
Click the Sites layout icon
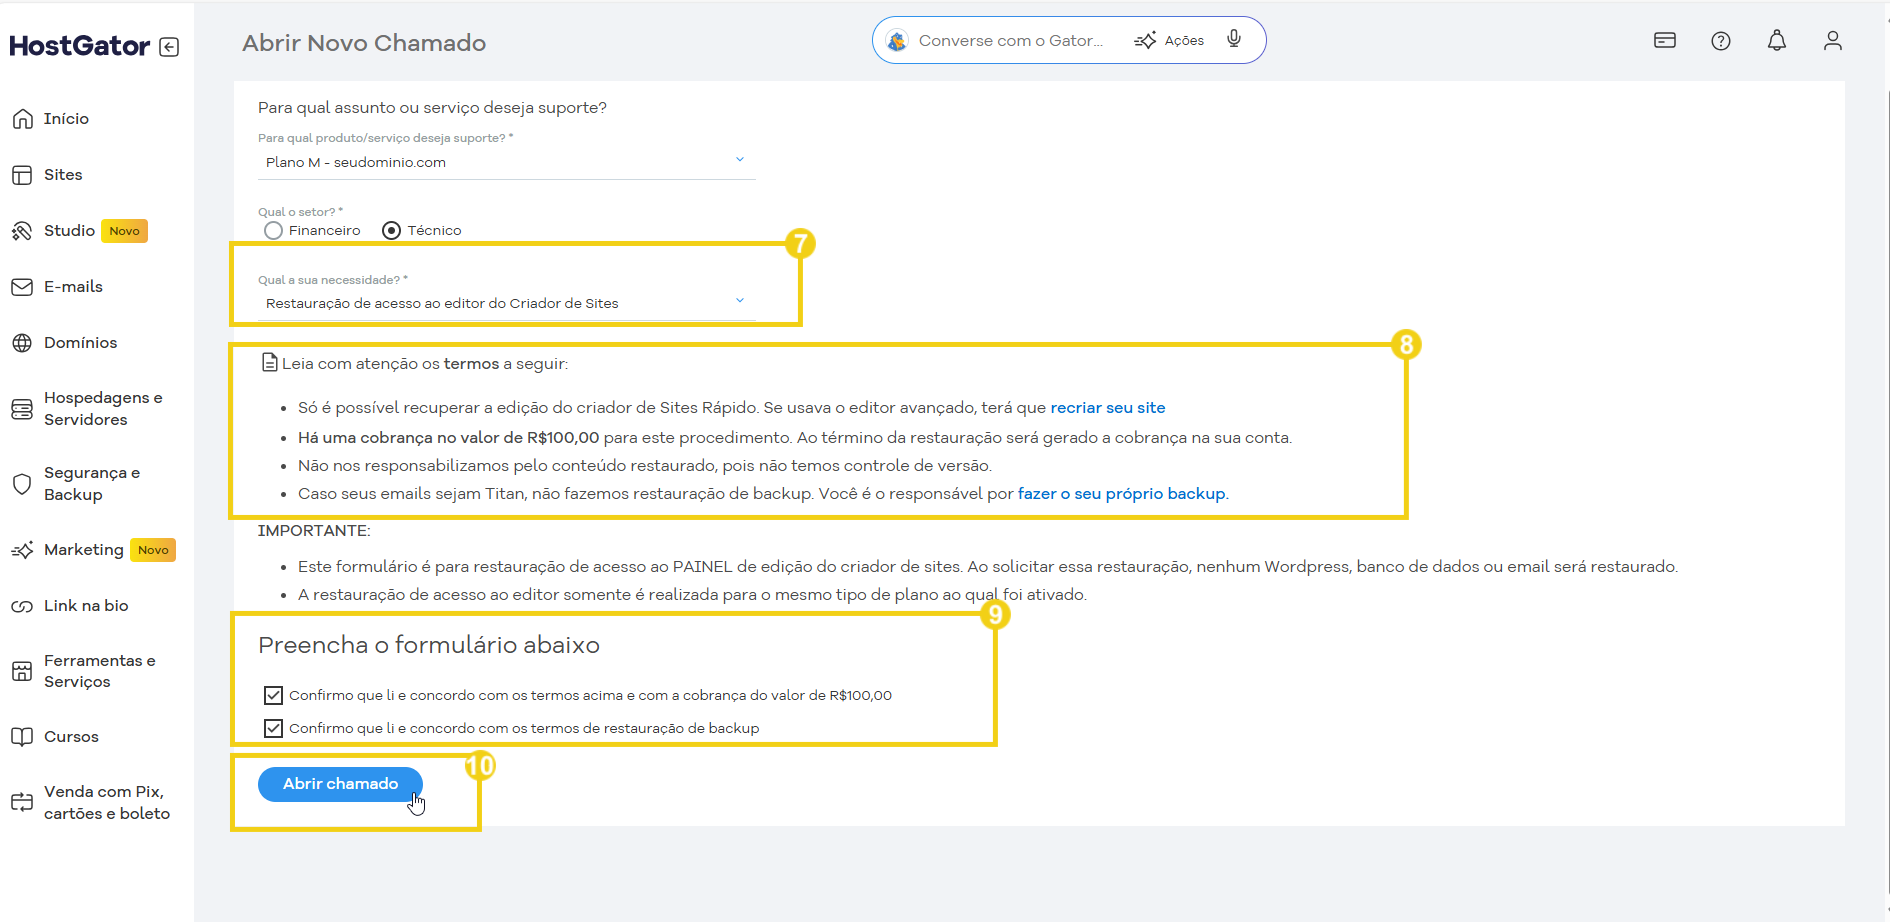coord(22,175)
